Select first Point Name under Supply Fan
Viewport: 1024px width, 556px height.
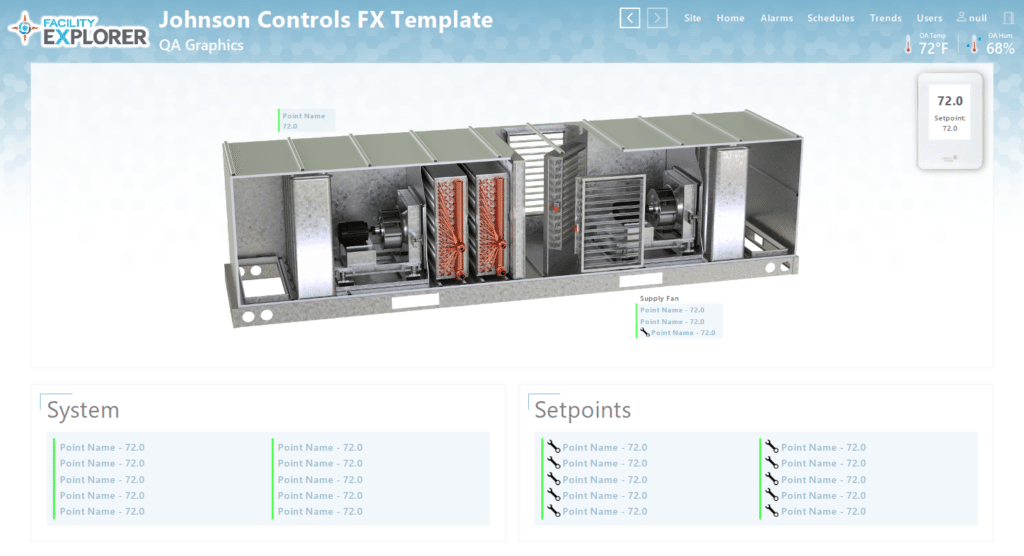[x=672, y=310]
